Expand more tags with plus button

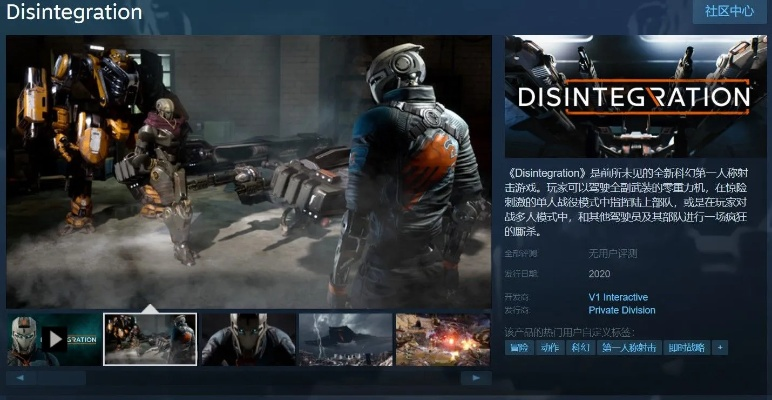(x=719, y=347)
